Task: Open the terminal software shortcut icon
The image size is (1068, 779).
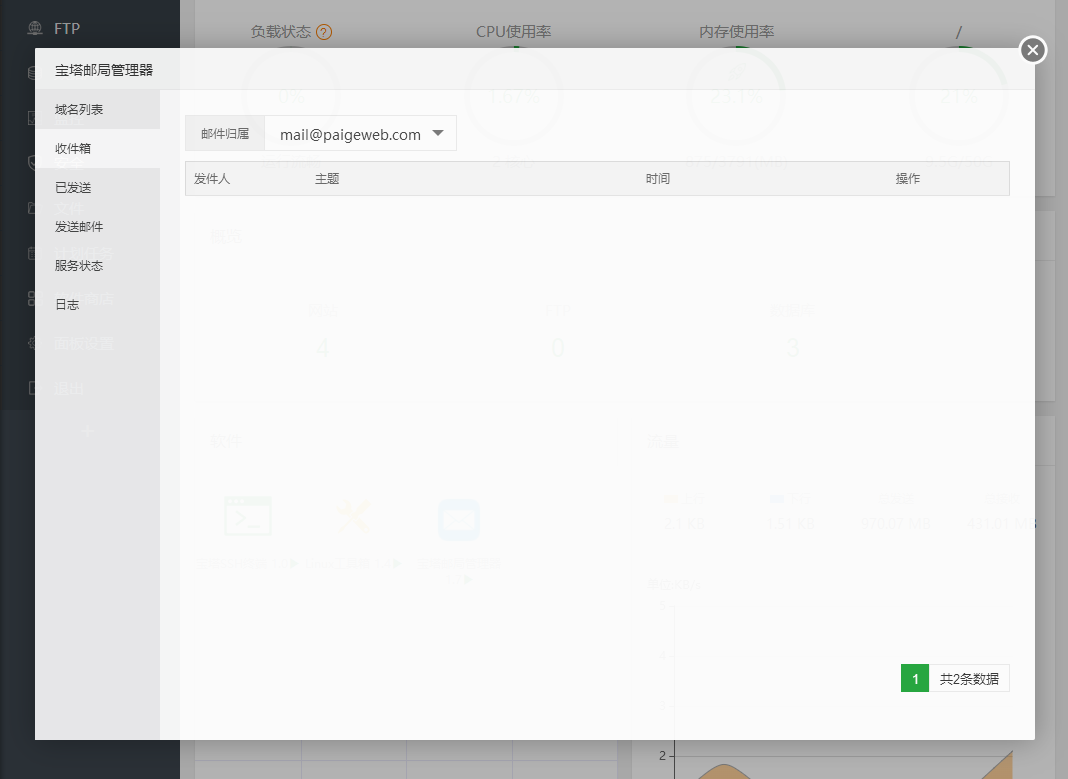Action: (x=247, y=516)
